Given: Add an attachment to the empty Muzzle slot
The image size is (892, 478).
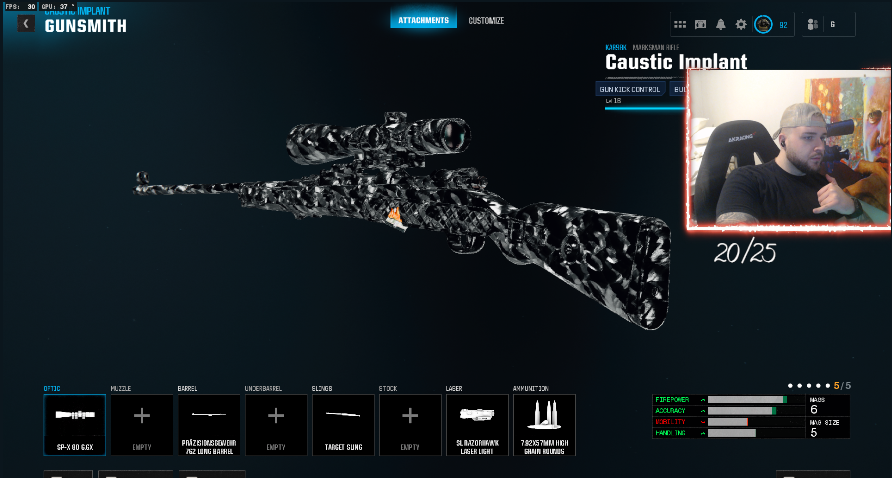Looking at the screenshot, I should point(142,425).
